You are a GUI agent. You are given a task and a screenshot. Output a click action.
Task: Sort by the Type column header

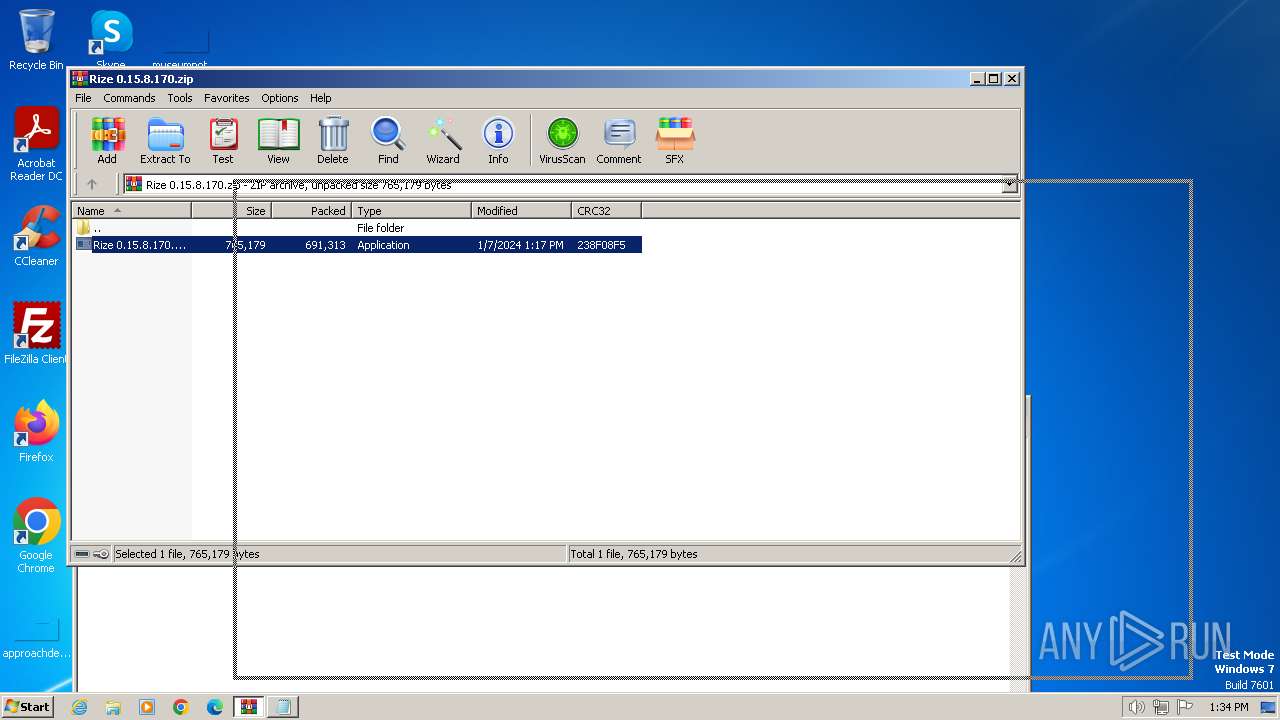[x=411, y=211]
